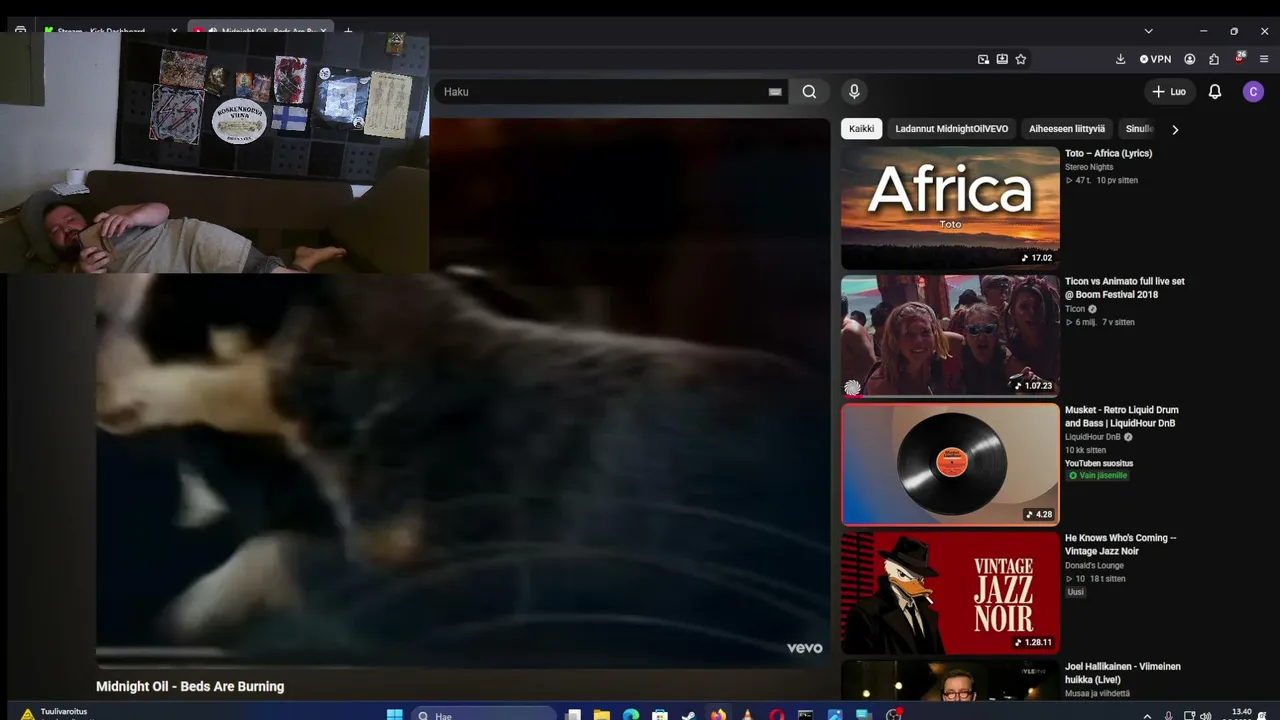Open the extensions puzzle piece icon

coord(1214,59)
